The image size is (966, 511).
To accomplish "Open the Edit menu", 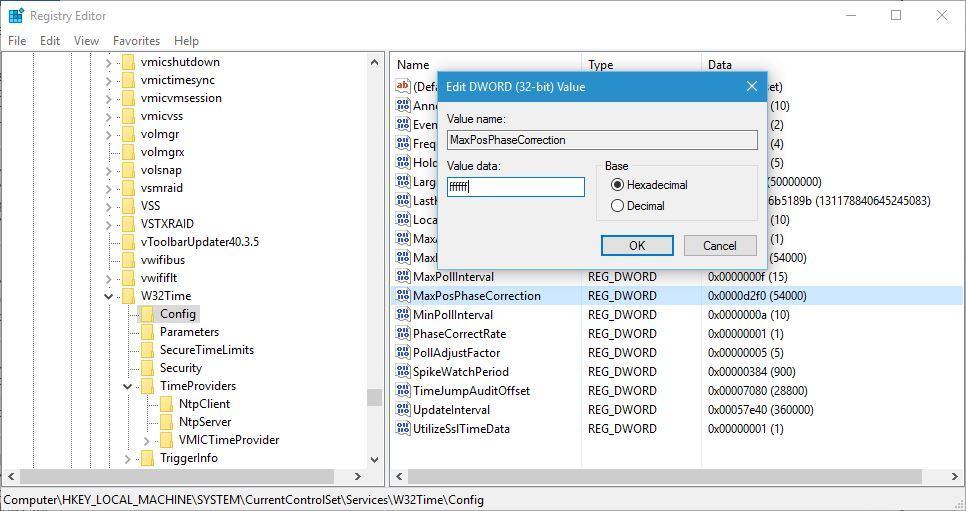I will tap(50, 41).
